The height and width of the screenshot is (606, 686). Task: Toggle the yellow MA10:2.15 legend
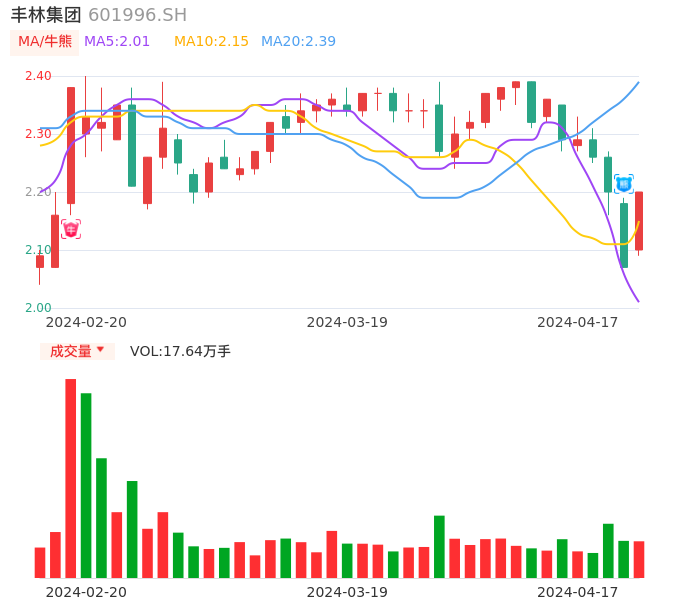211,42
